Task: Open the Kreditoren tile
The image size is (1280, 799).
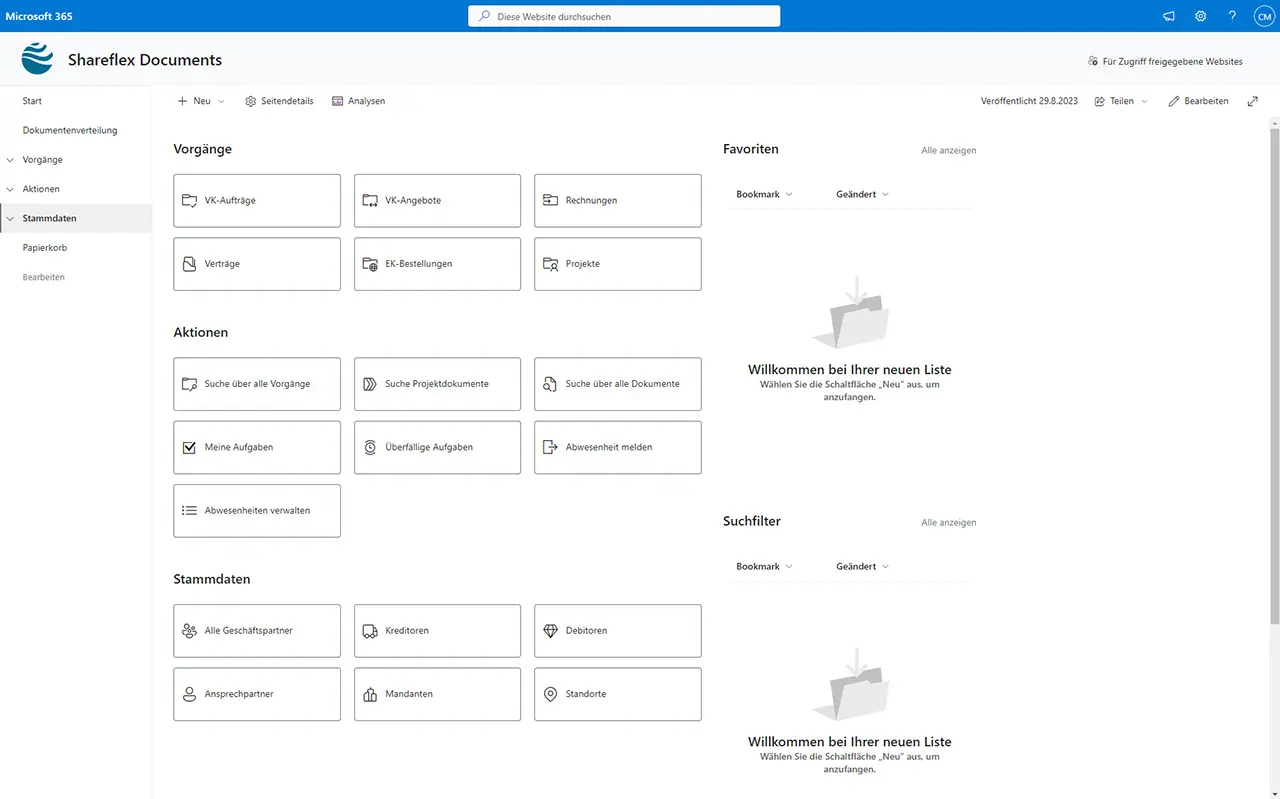Action: [x=437, y=631]
